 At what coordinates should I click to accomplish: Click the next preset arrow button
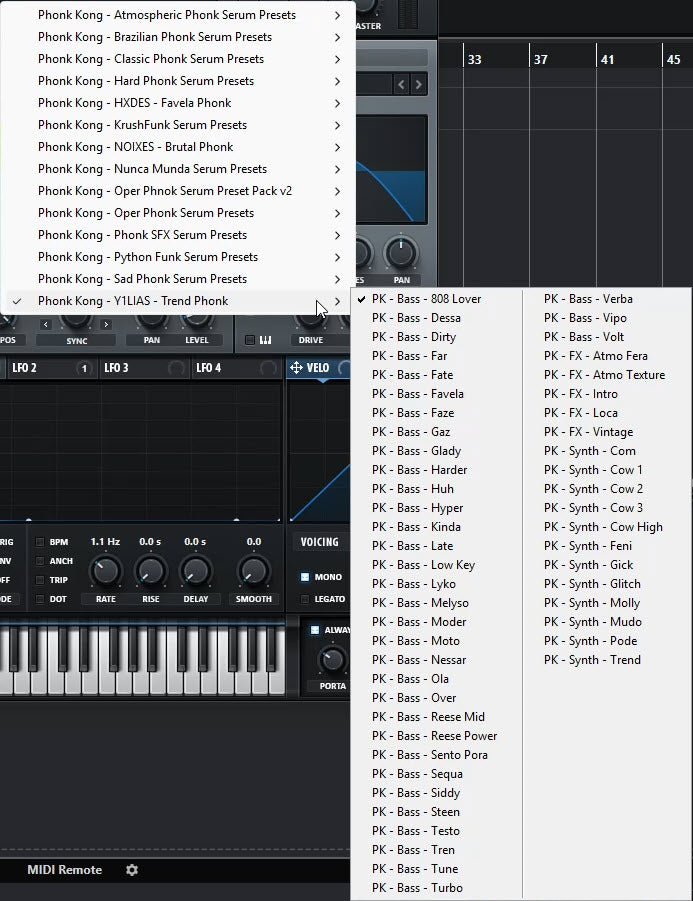pyautogui.click(x=419, y=84)
